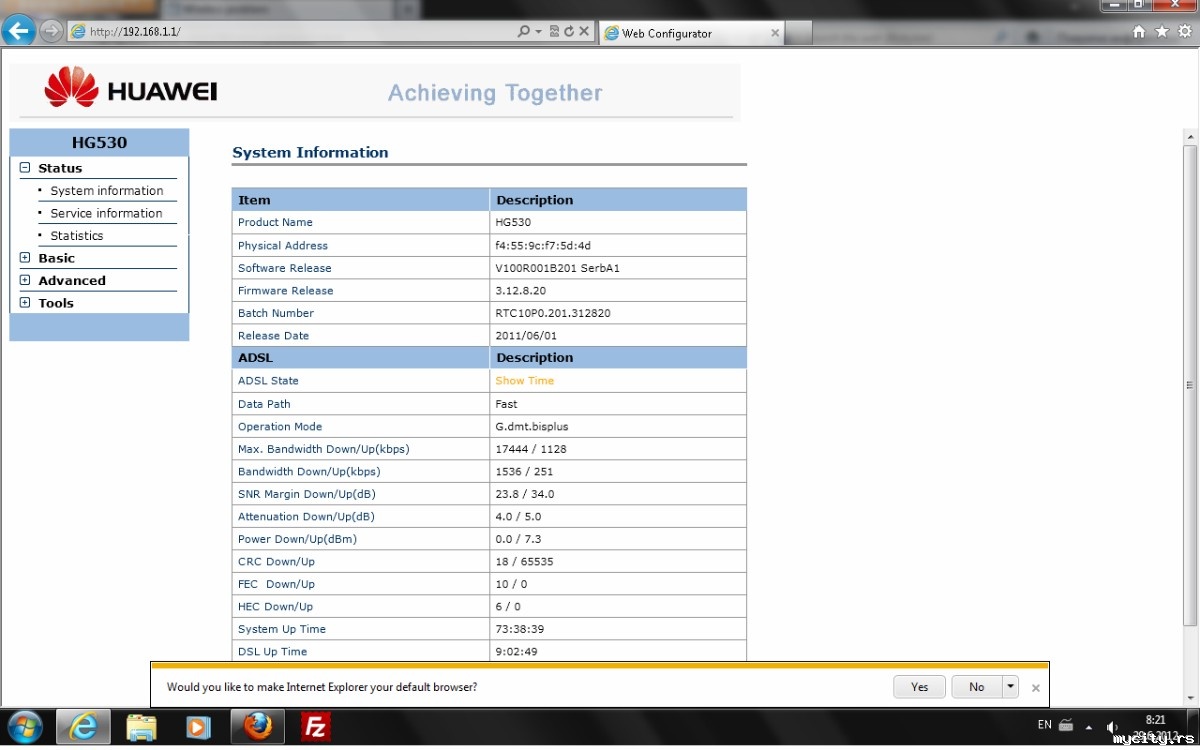Click bandwidth value '1536 / 251'
Screen dimensions: 1200x750
pyautogui.click(x=524, y=472)
